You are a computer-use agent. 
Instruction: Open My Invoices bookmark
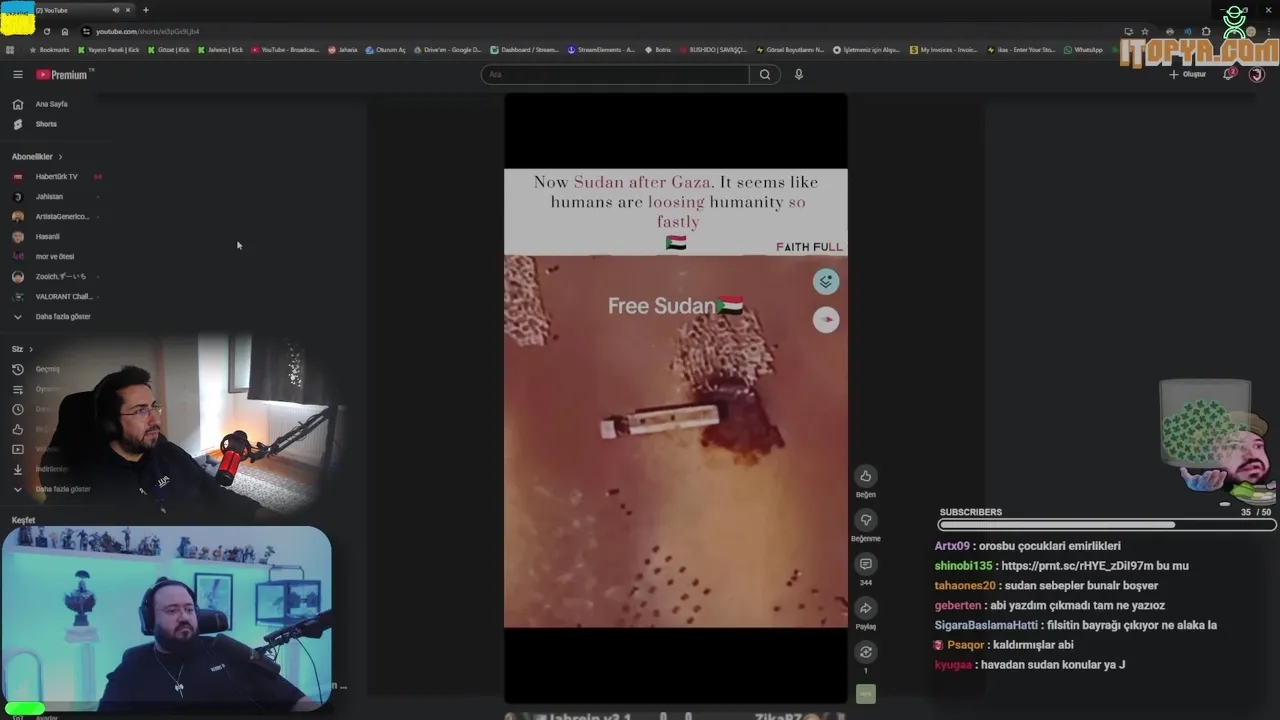[944, 50]
